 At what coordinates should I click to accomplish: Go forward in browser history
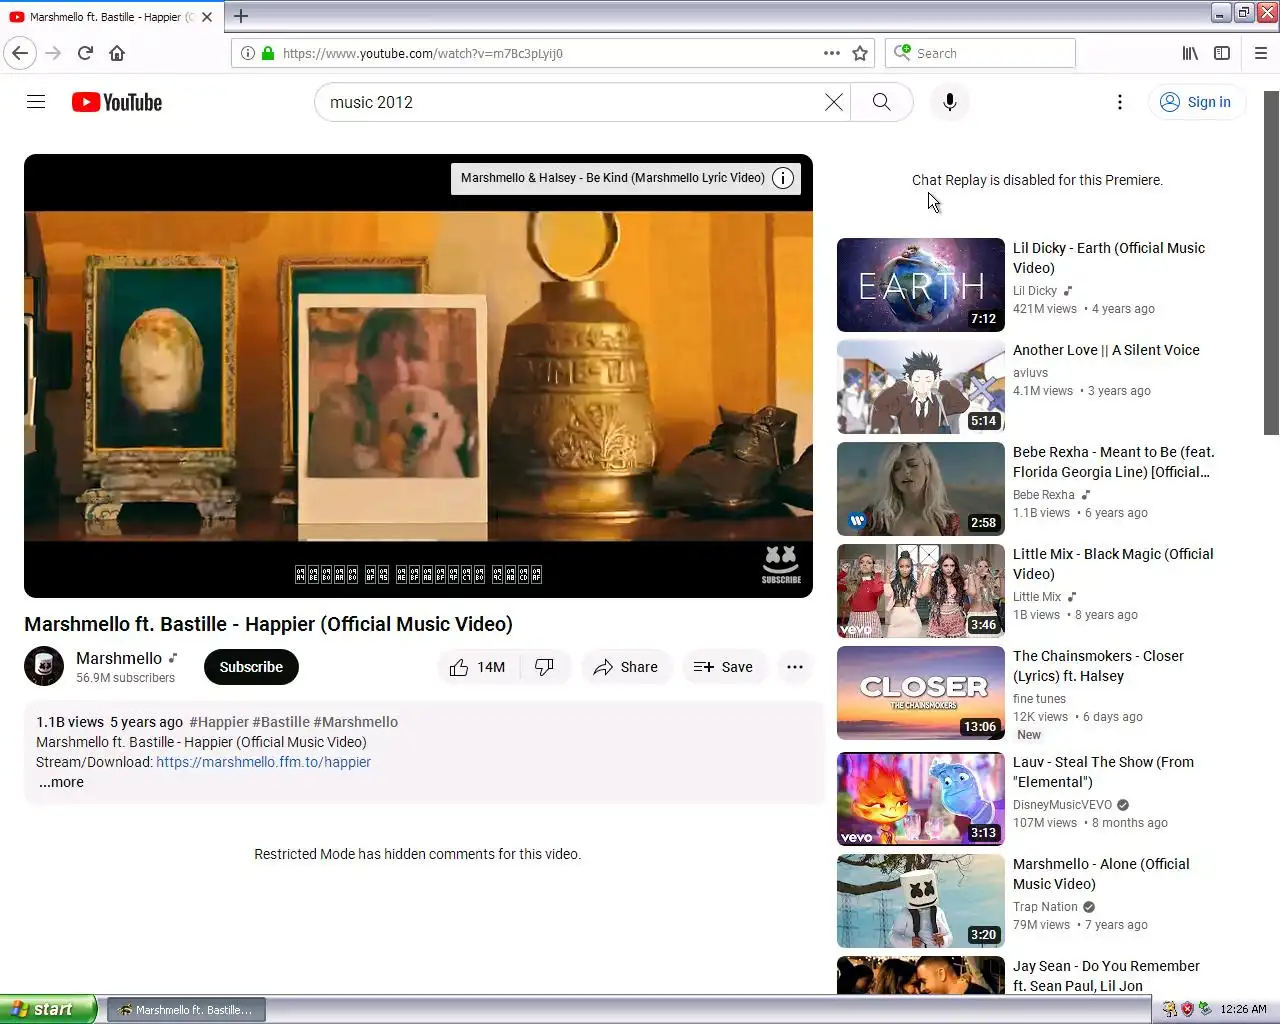53,53
